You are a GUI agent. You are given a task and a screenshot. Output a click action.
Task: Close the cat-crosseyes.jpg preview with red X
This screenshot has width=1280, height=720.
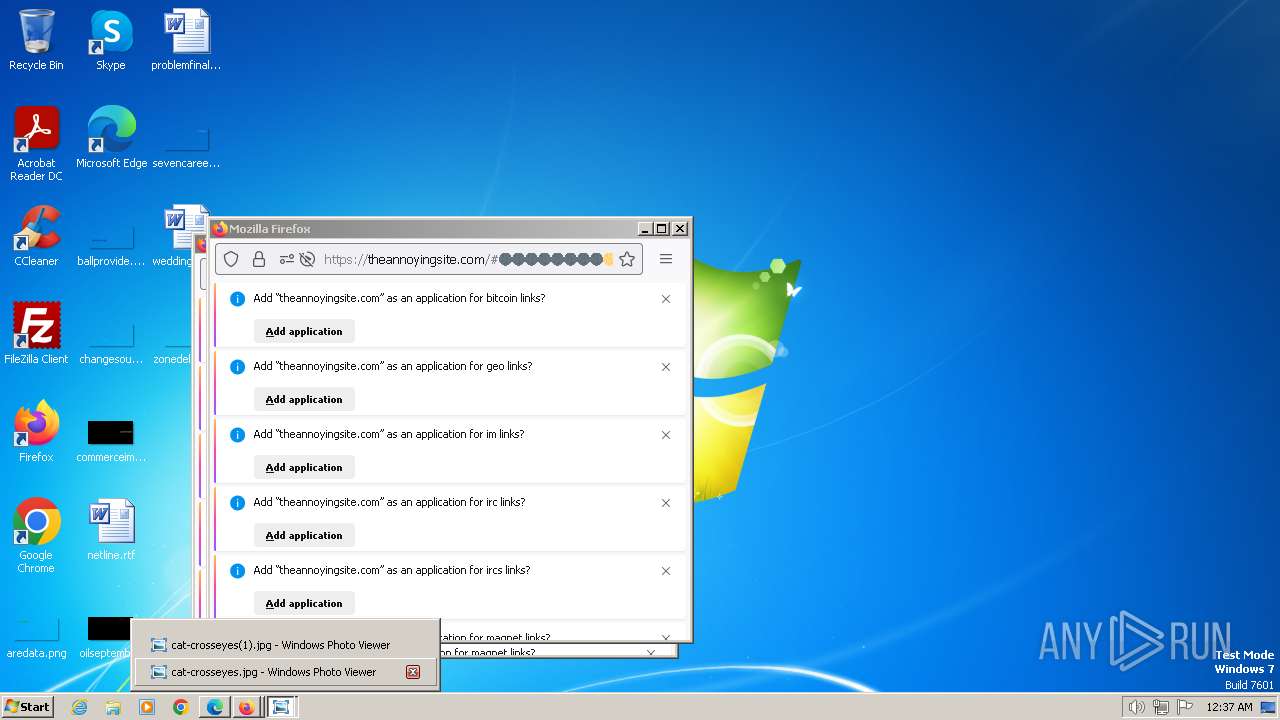[x=412, y=672]
